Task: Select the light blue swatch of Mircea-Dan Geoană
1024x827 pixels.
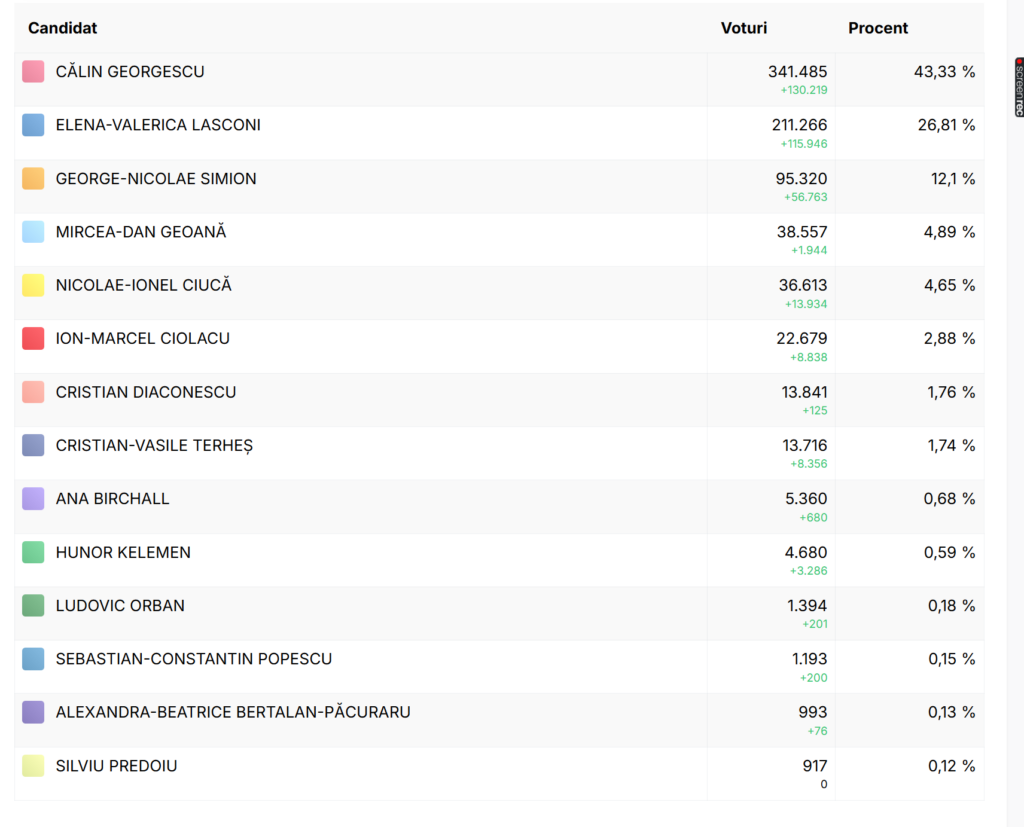Action: coord(33,232)
